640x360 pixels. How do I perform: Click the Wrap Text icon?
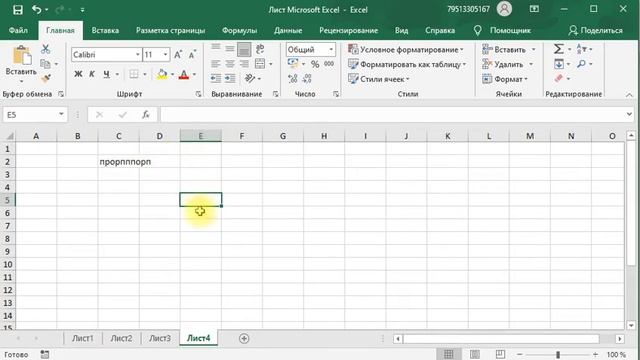click(260, 49)
